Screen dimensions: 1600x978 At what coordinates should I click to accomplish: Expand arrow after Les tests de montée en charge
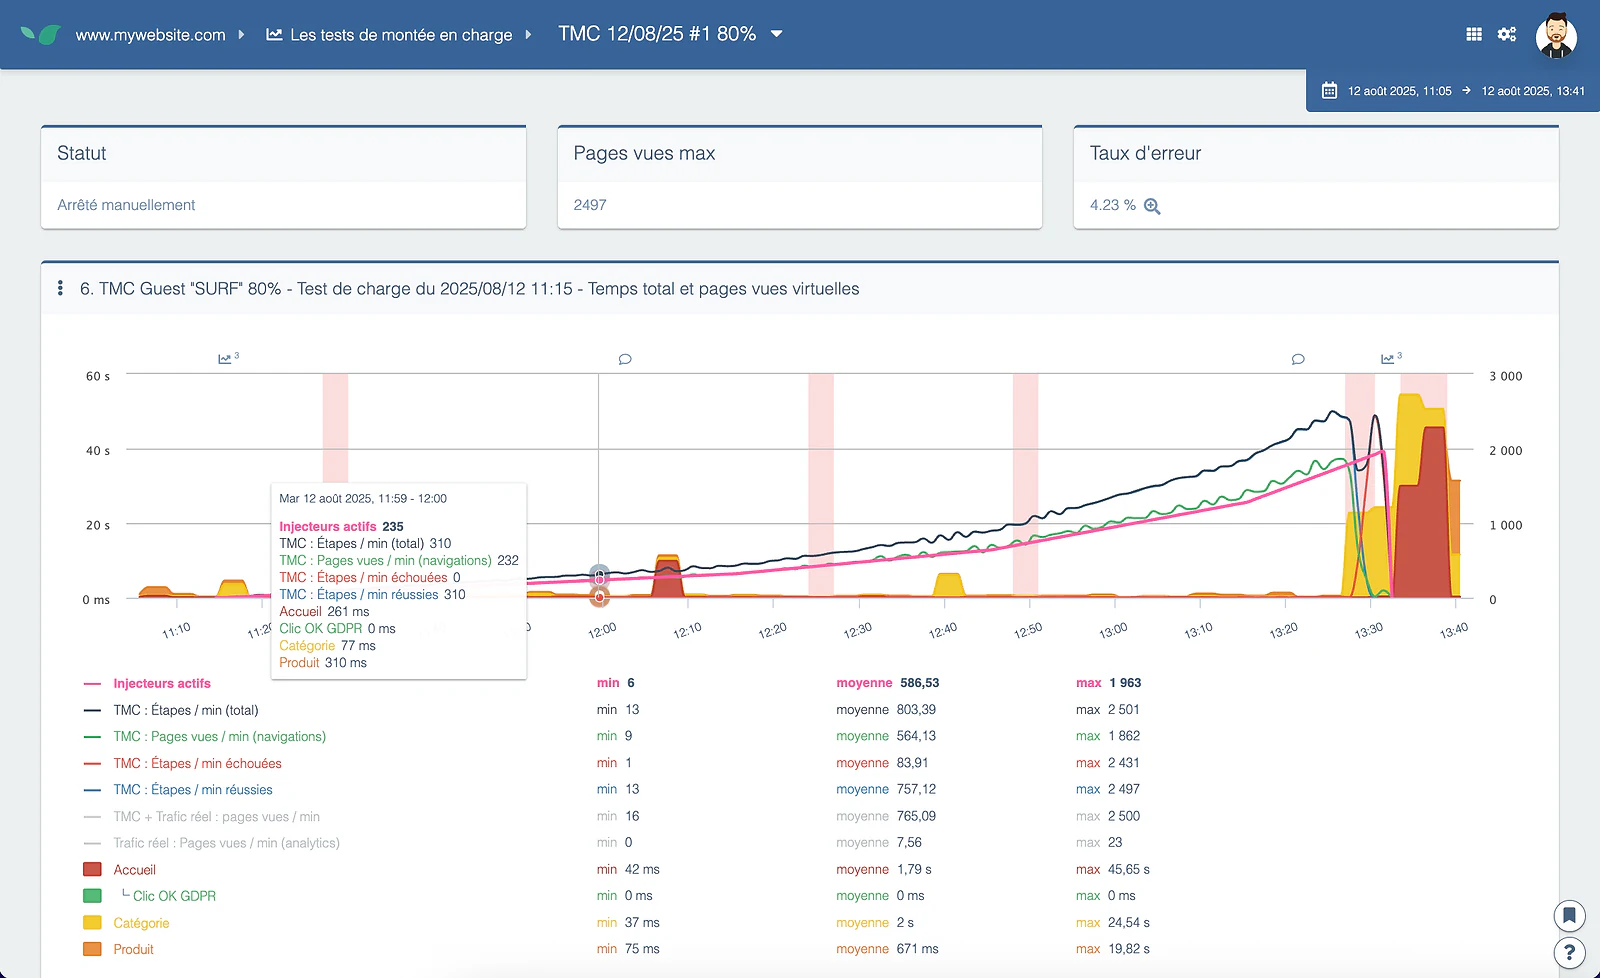point(528,34)
